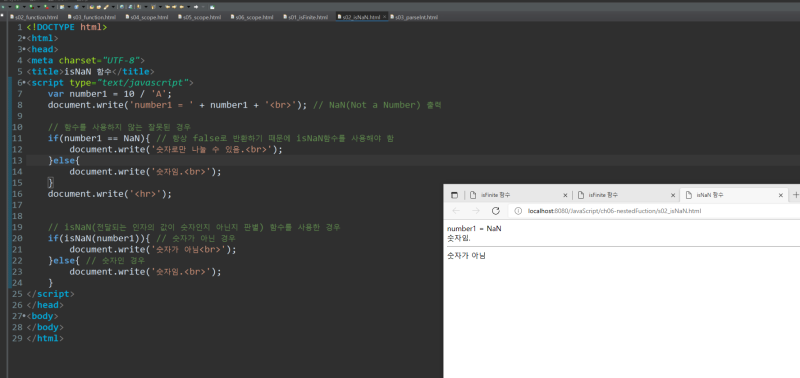800x378 pixels.
Task: Click the '숫자로만 나눌 수 있음' write line
Action: point(176,149)
